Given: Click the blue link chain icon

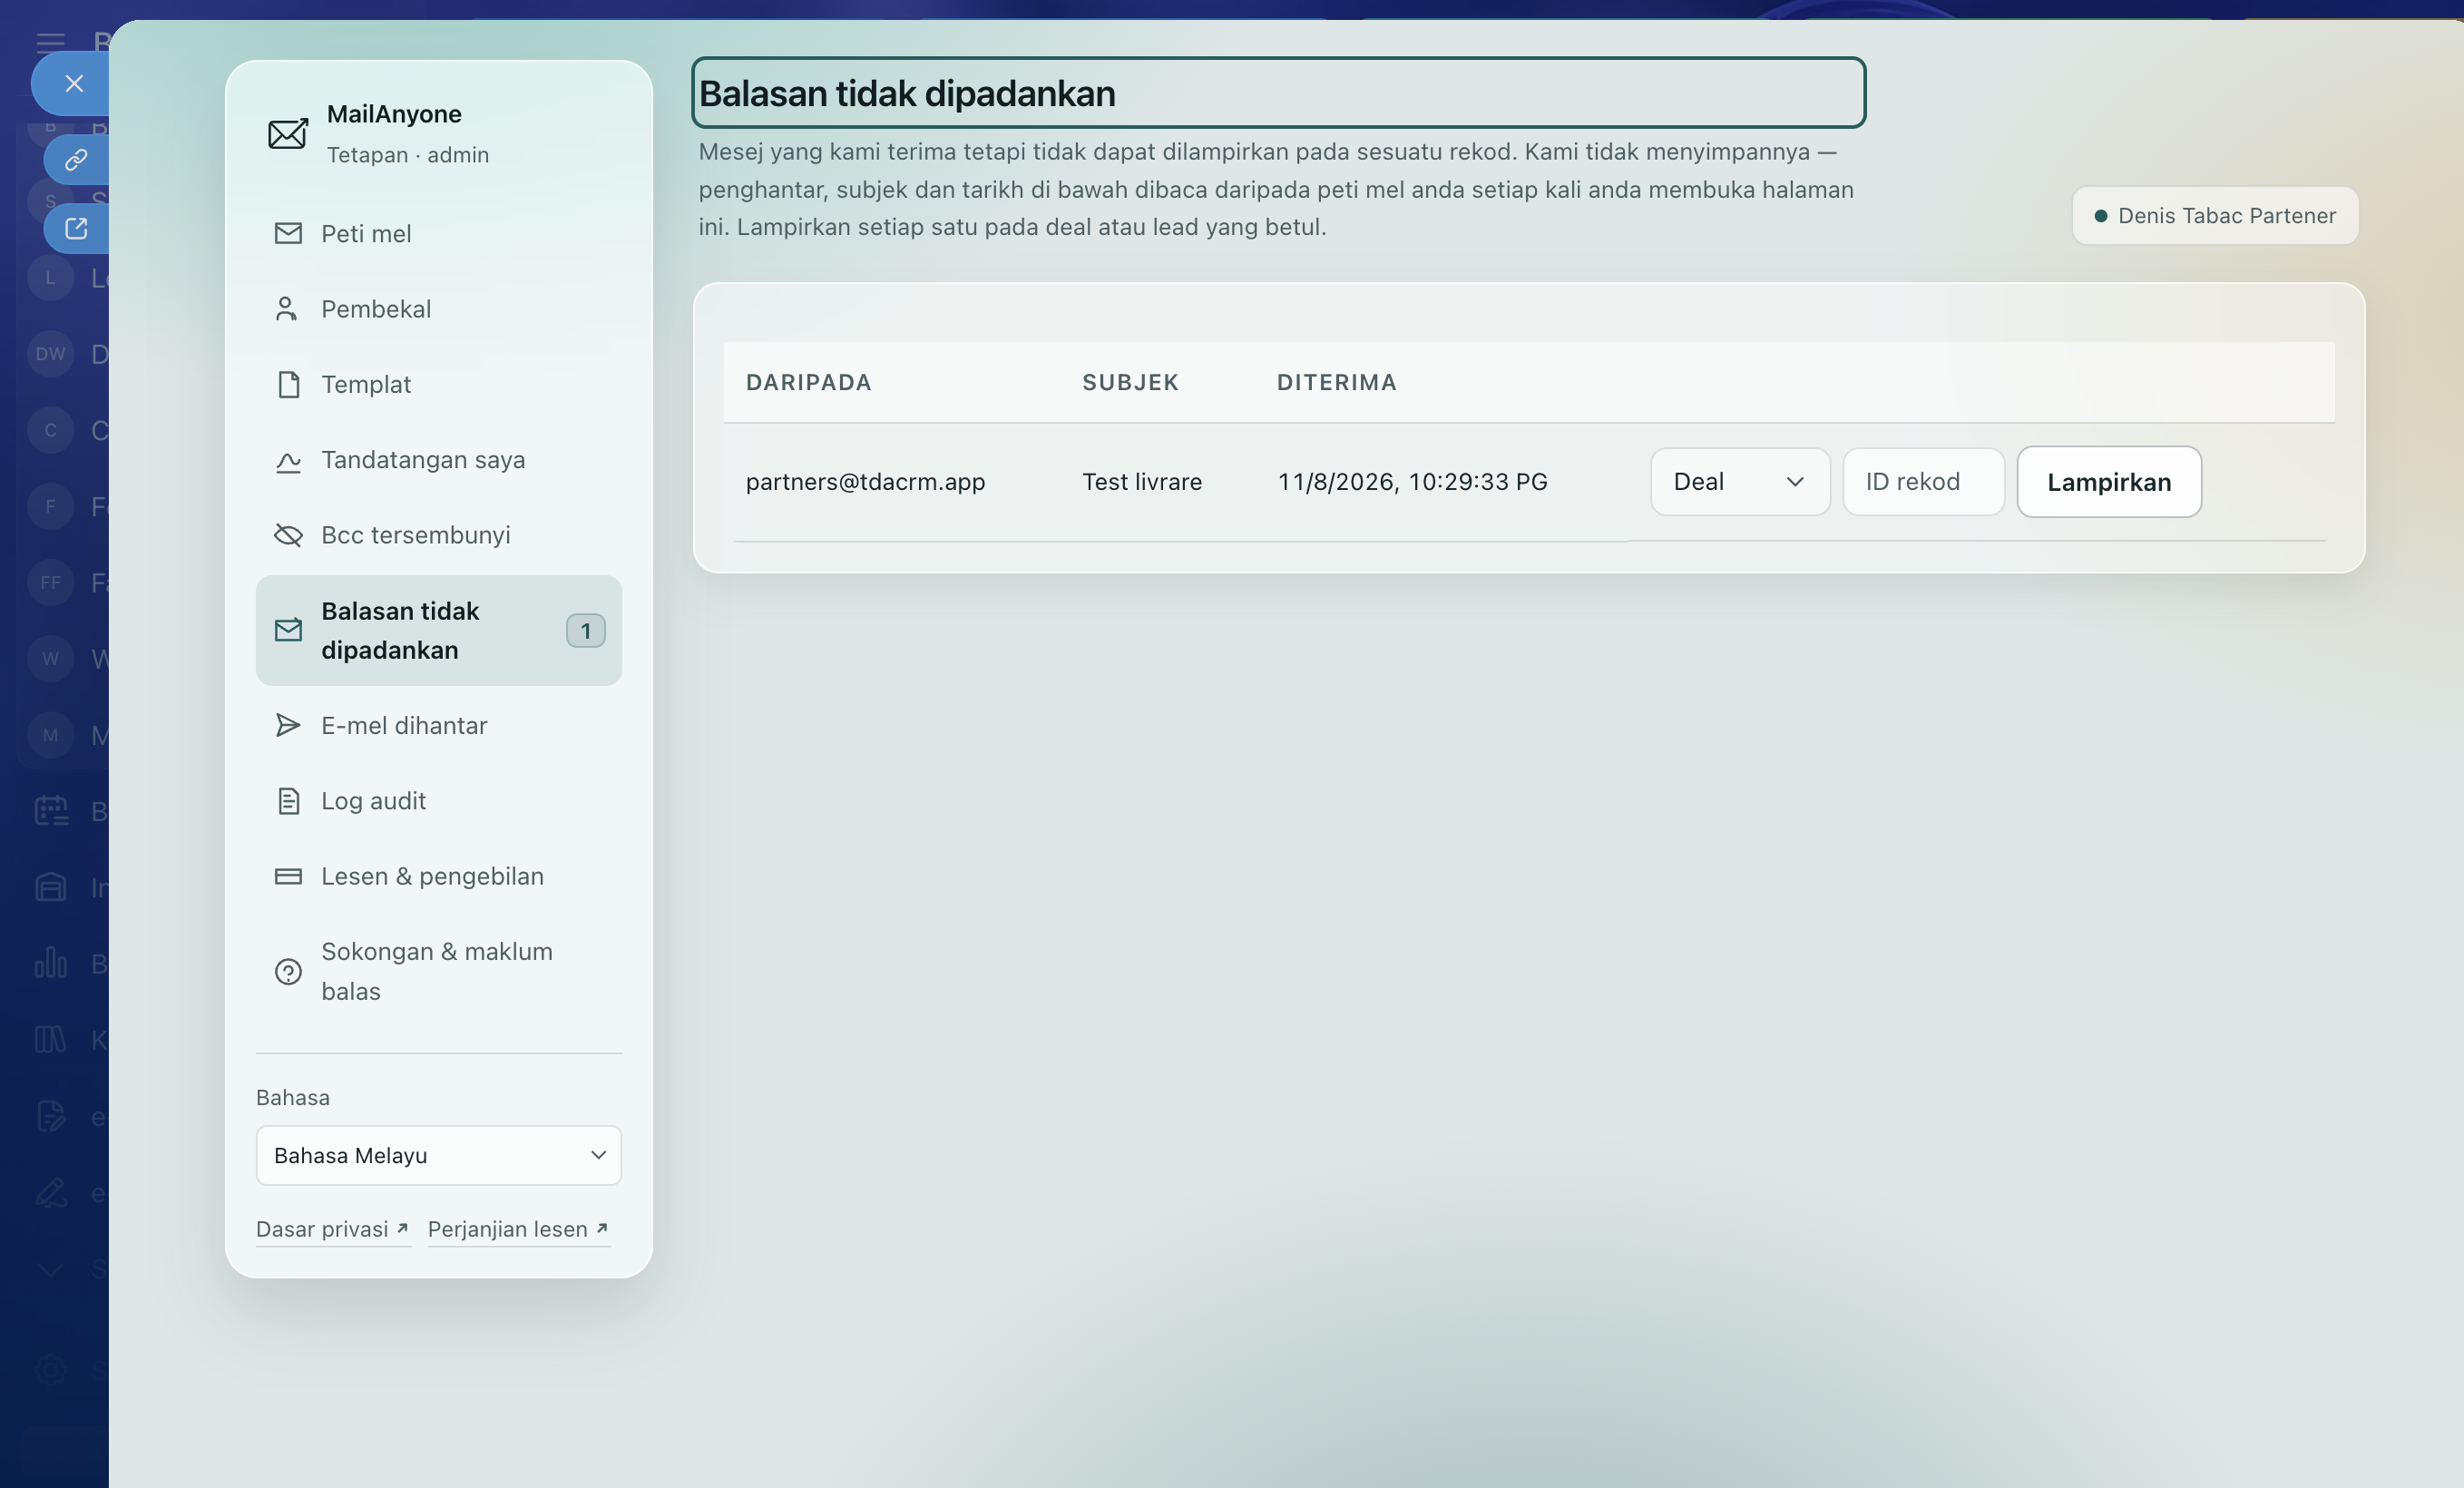Looking at the screenshot, I should [76, 160].
